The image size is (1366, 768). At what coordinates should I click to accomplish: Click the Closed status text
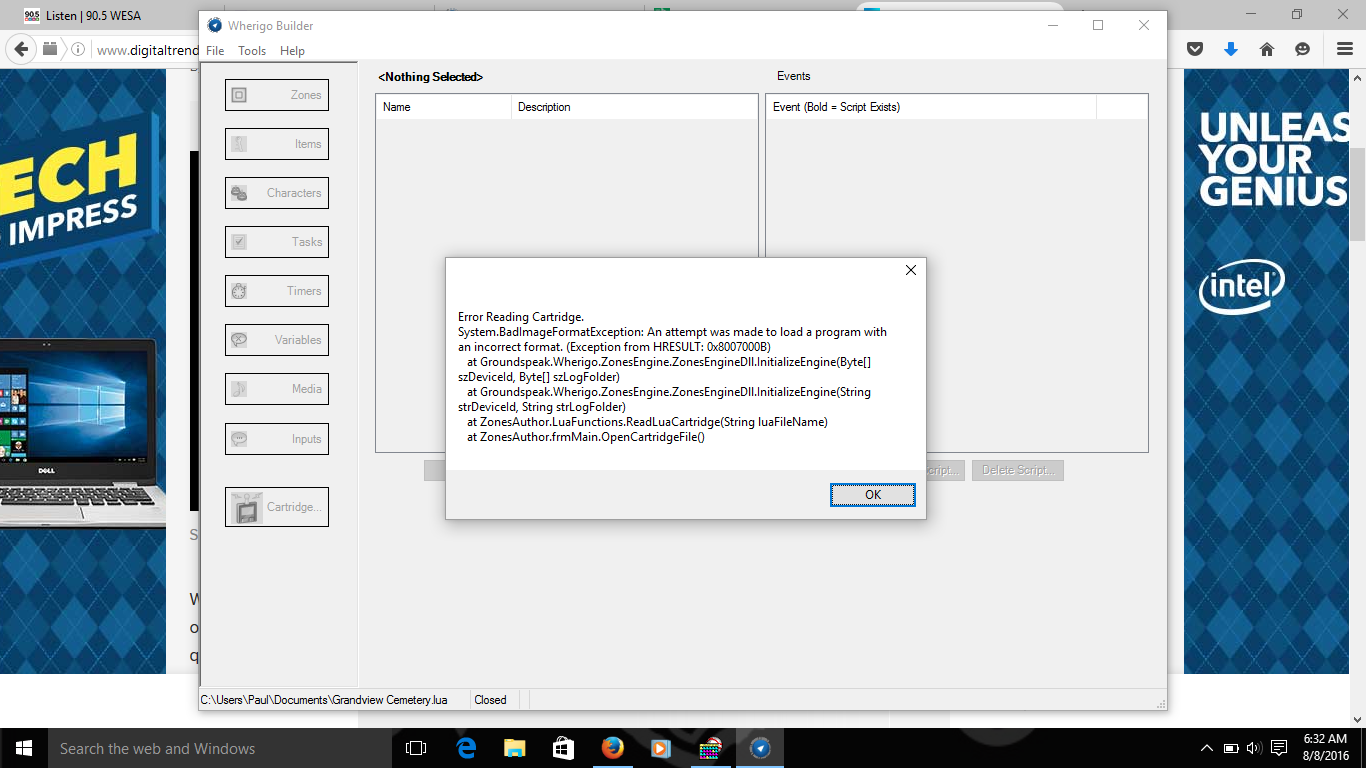point(491,700)
